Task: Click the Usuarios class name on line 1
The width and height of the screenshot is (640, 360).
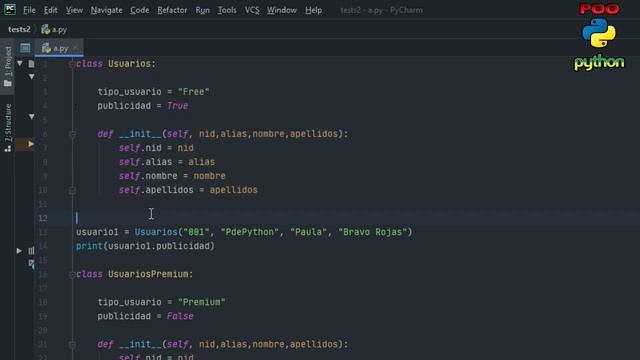Action: 129,64
